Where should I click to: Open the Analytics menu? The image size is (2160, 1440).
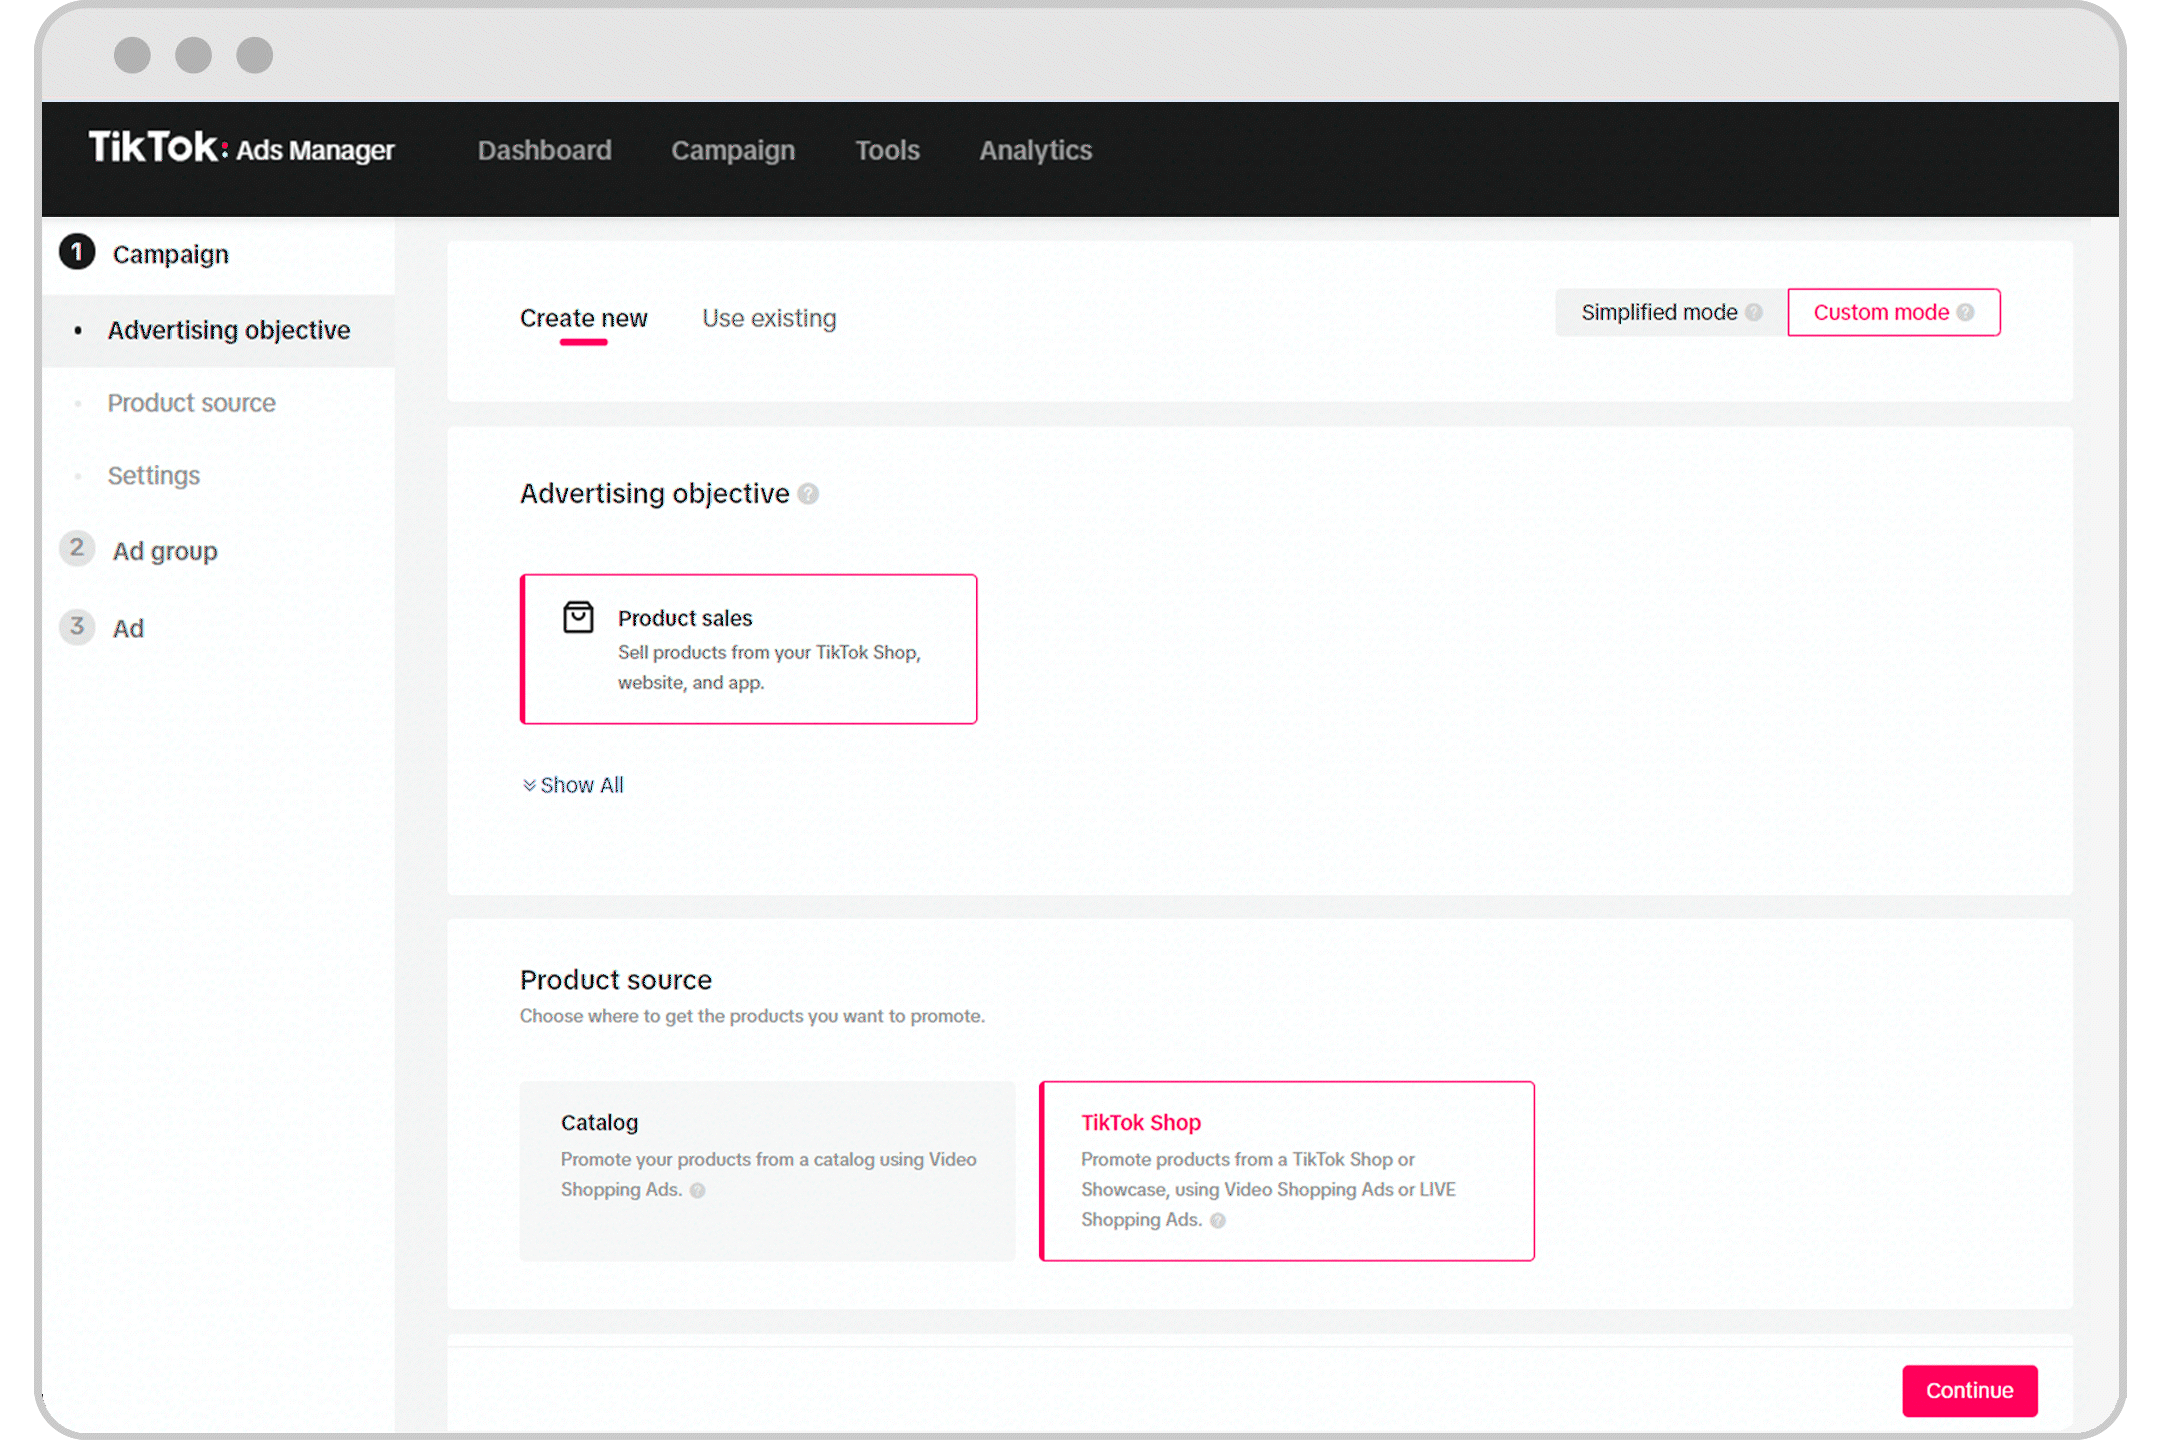[x=1035, y=150]
